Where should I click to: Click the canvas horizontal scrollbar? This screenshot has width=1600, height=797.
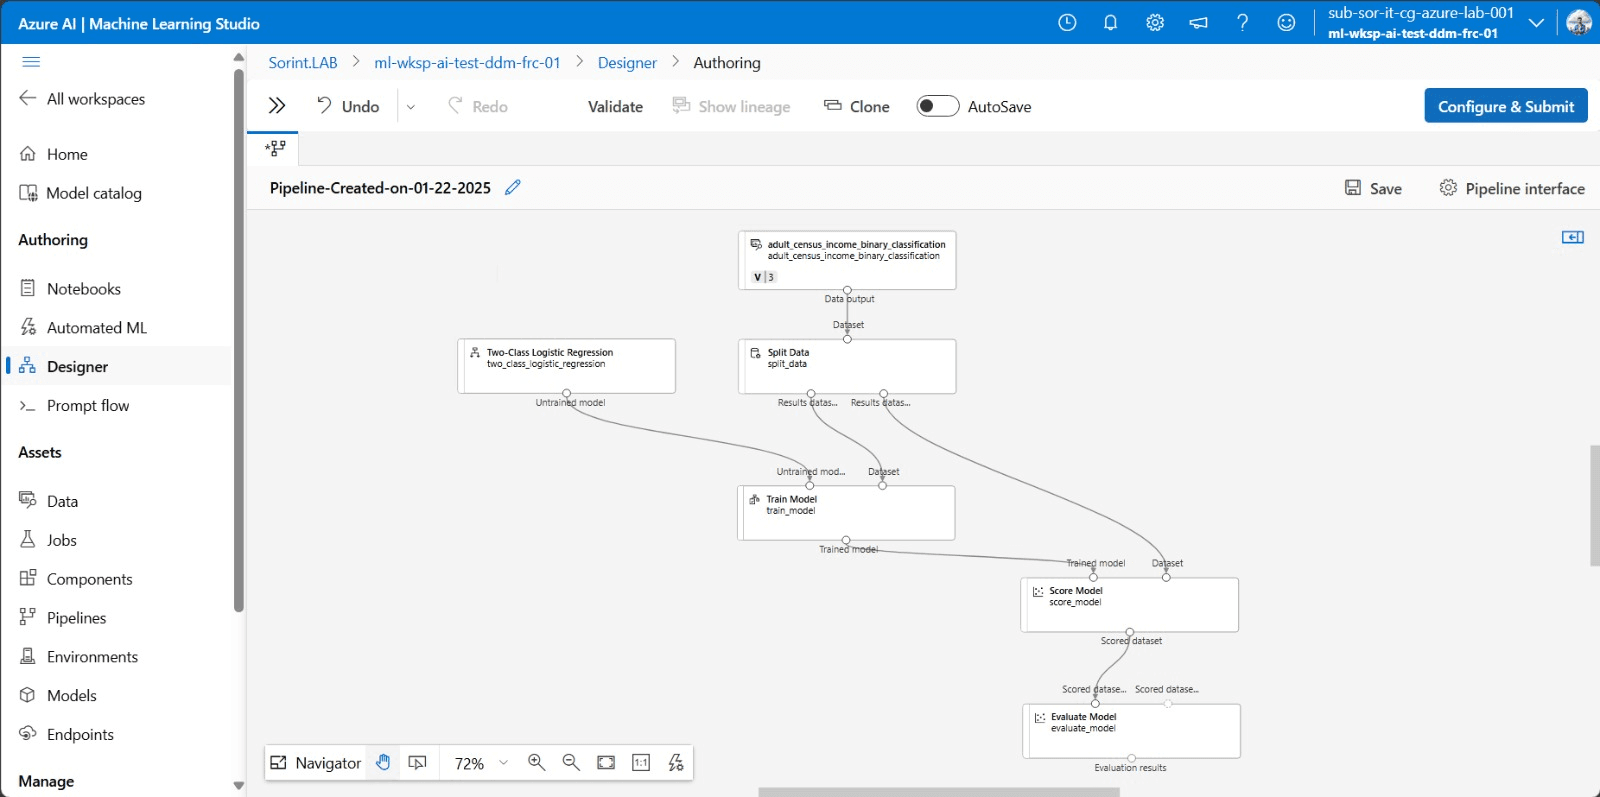(939, 792)
